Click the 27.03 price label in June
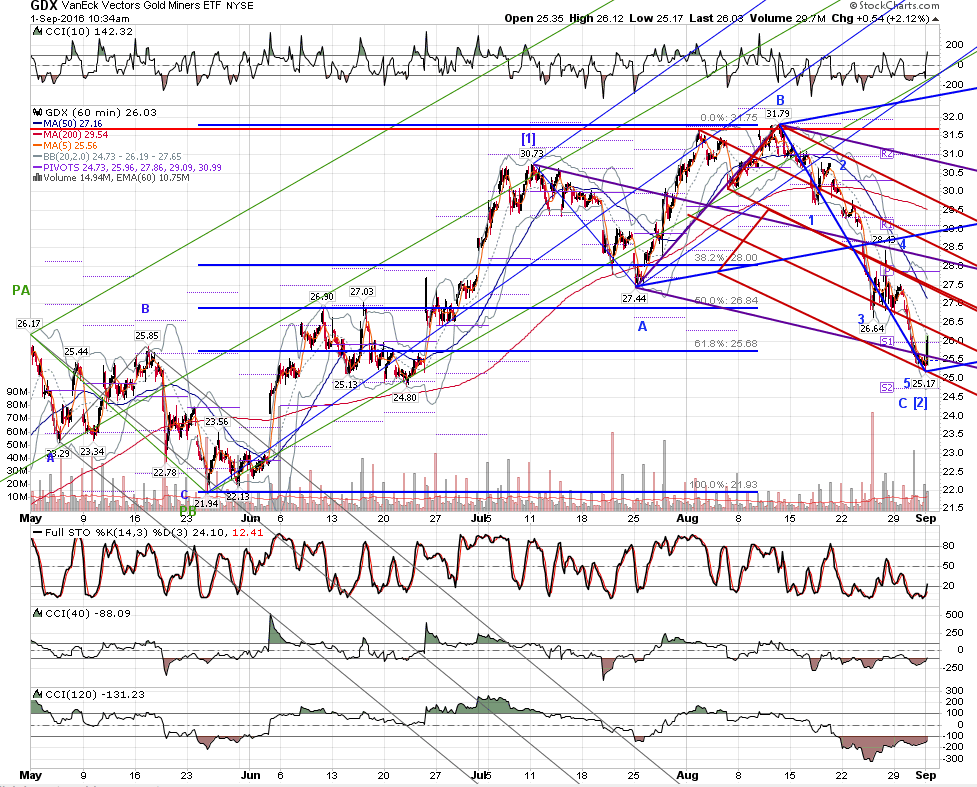This screenshot has width=977, height=787. (x=362, y=292)
